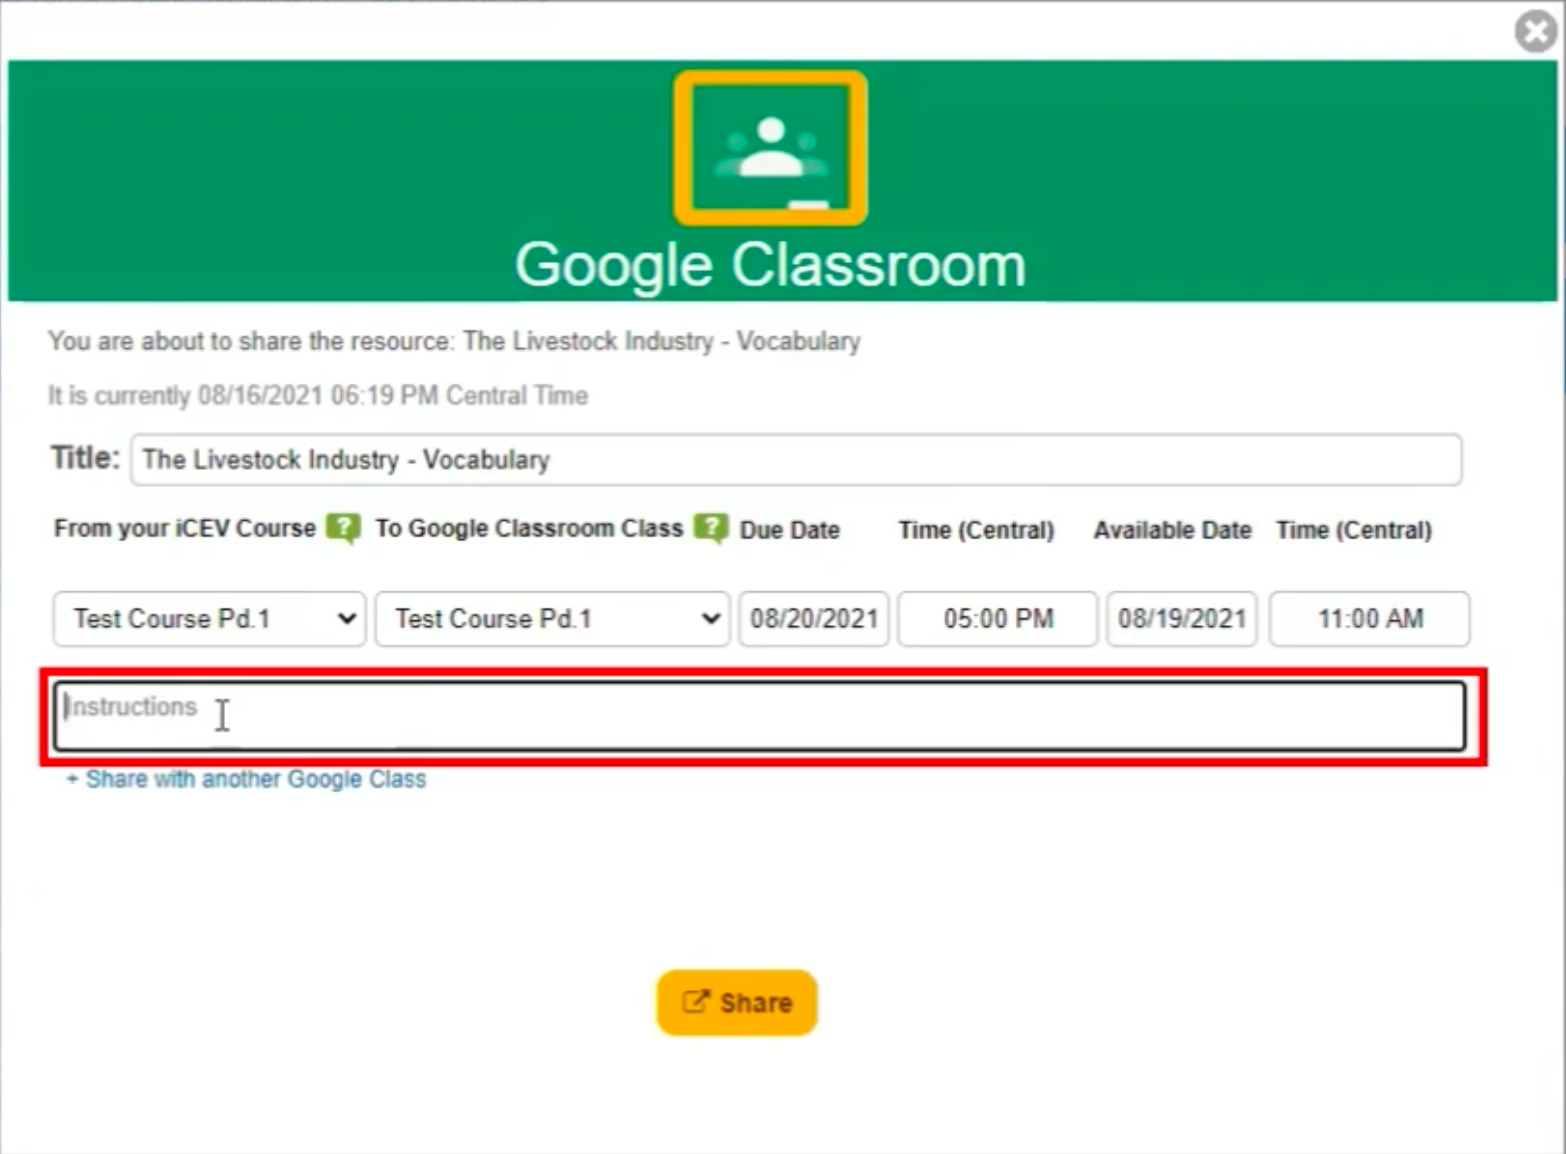Image resolution: width=1566 pixels, height=1154 pixels.
Task: Edit the Title text field
Action: (796, 460)
